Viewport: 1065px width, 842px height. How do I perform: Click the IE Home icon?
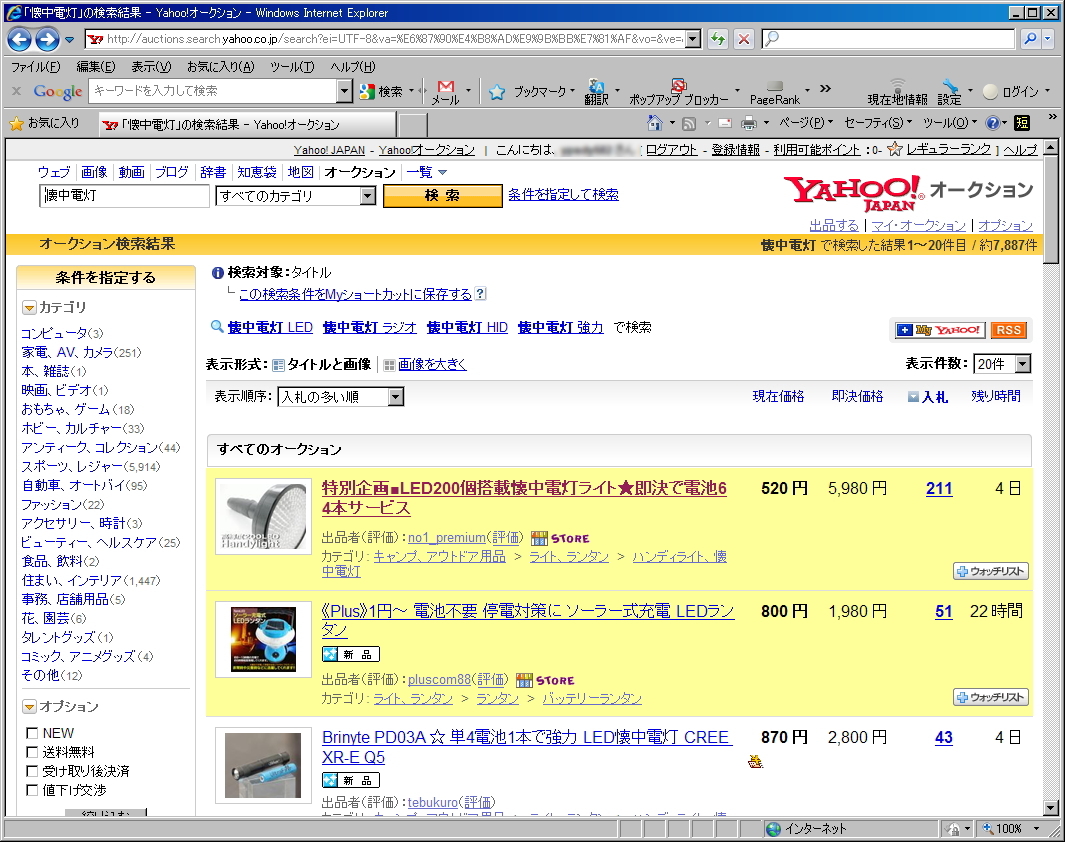[x=655, y=123]
